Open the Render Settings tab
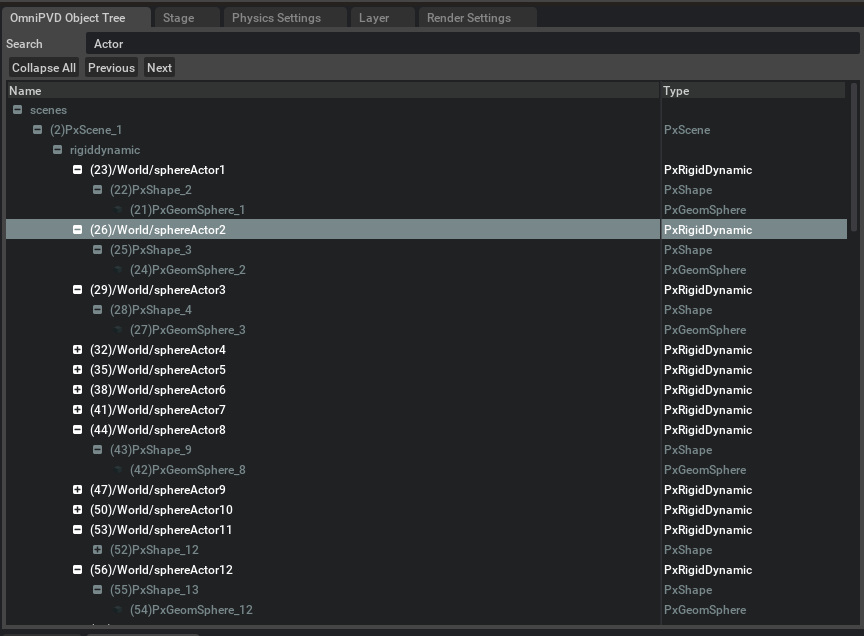This screenshot has width=864, height=636. coord(468,18)
